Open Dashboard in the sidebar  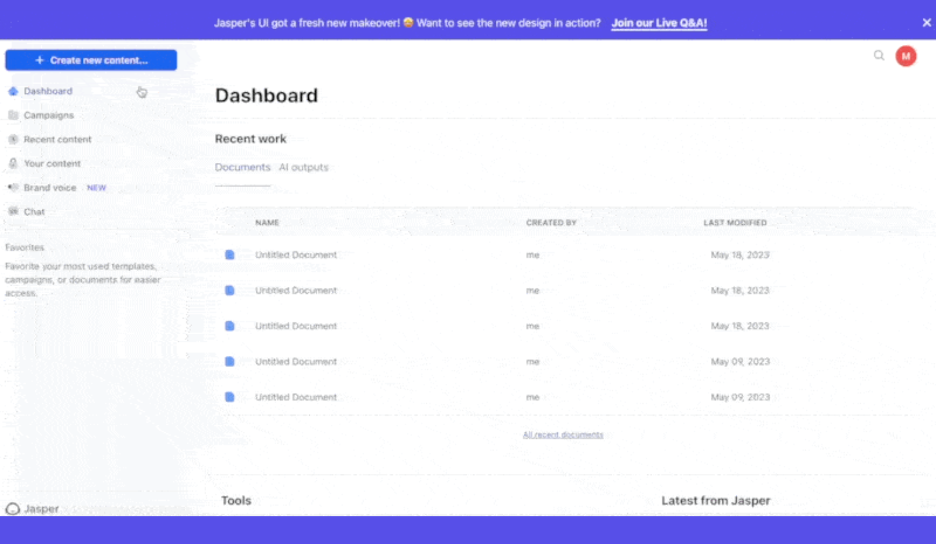point(48,91)
